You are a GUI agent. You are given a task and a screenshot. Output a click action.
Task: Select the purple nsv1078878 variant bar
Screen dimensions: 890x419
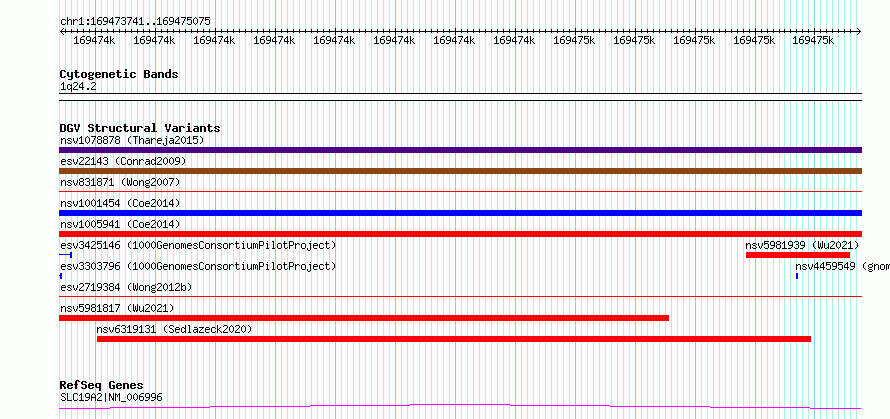(x=460, y=150)
